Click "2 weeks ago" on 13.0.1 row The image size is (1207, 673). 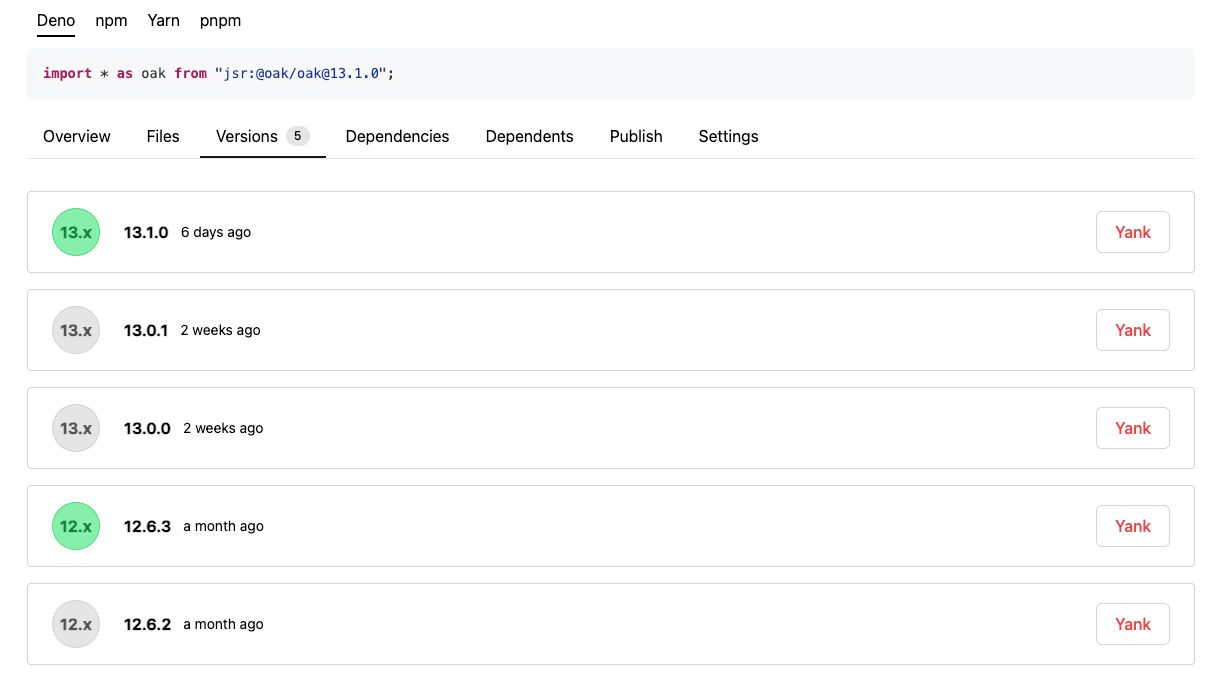[x=220, y=330]
